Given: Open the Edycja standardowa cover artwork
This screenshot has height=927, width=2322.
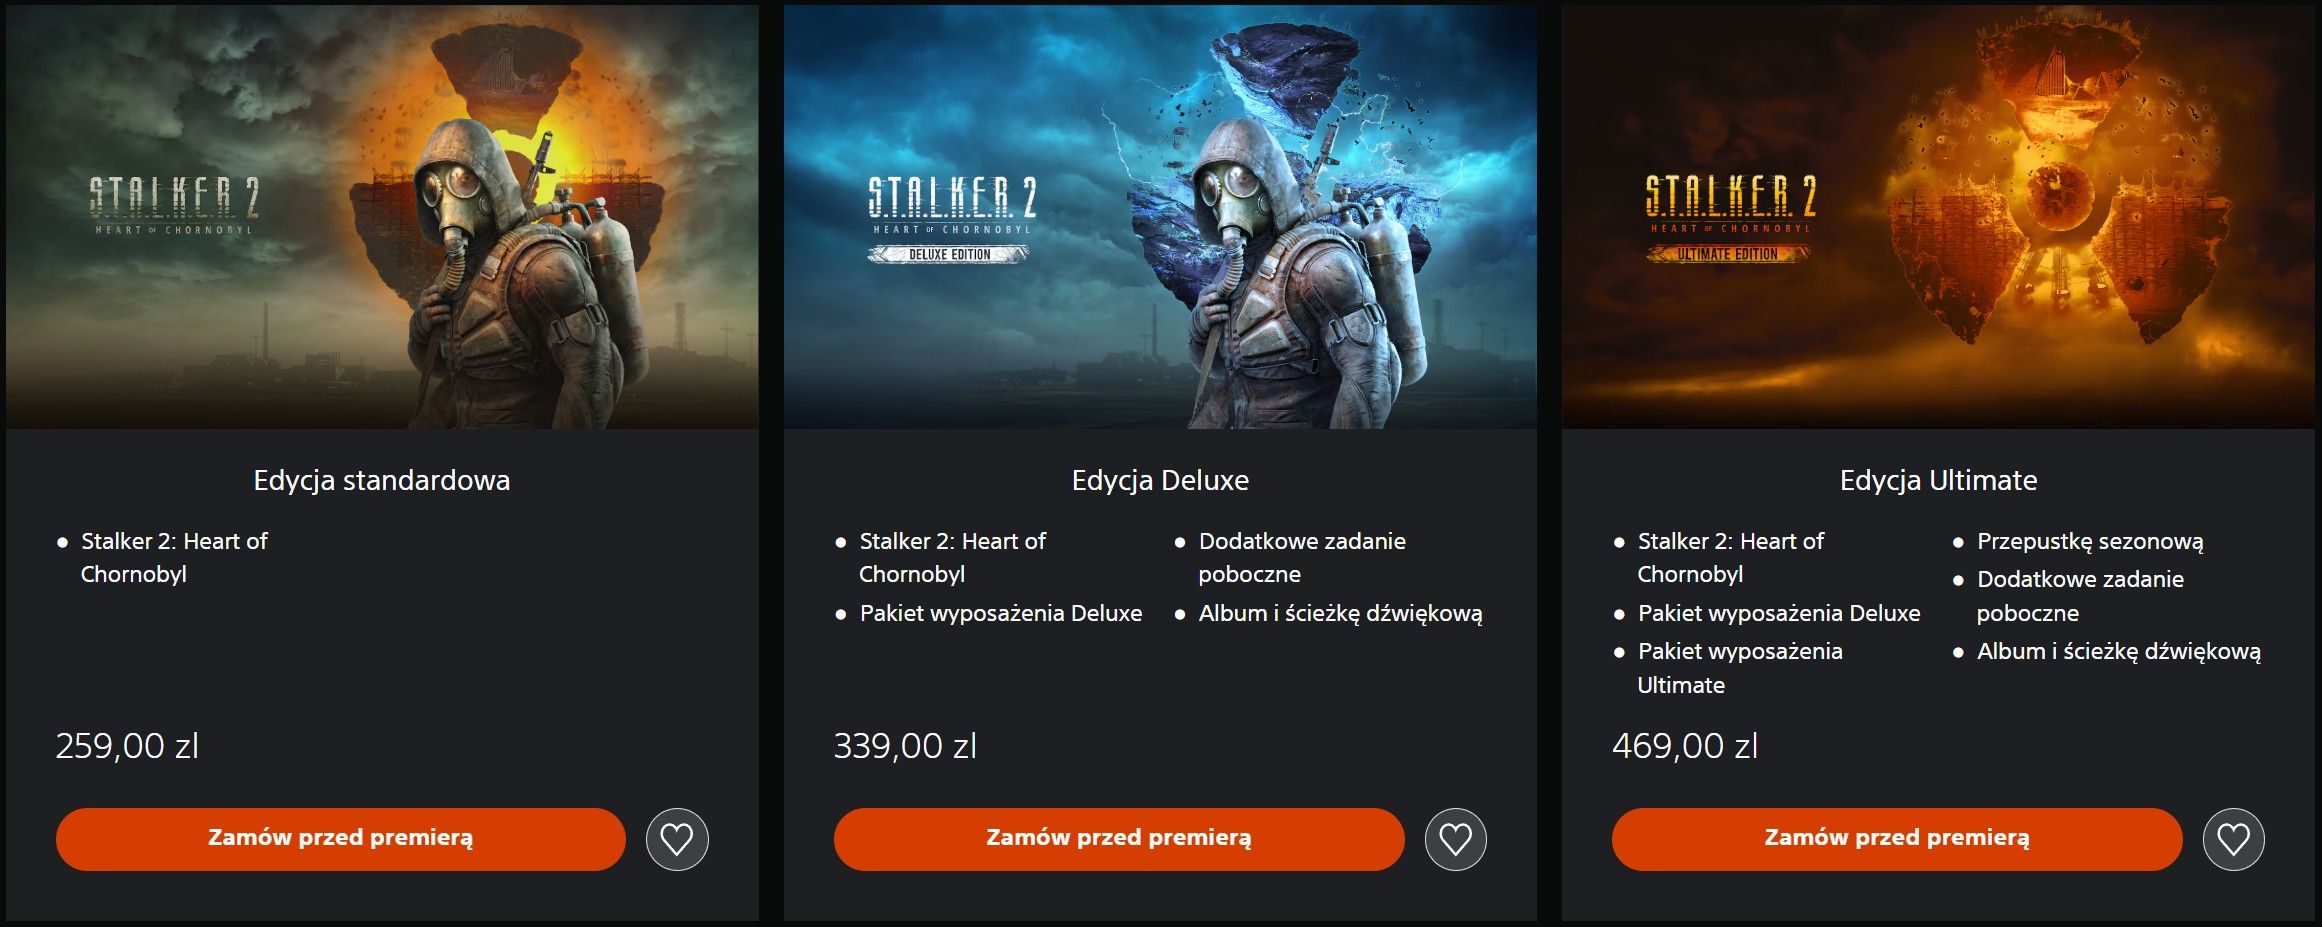Looking at the screenshot, I should coord(382,216).
